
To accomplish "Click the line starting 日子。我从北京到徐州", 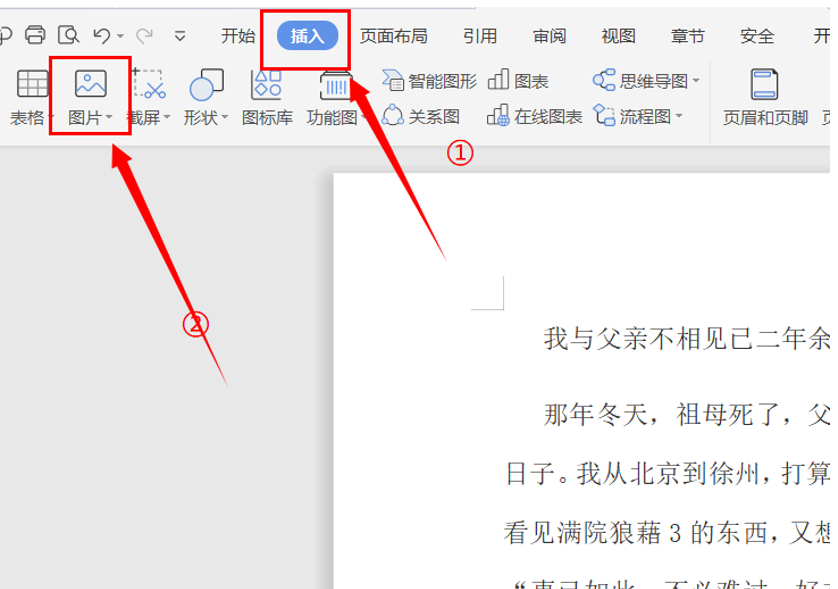I will (x=667, y=474).
